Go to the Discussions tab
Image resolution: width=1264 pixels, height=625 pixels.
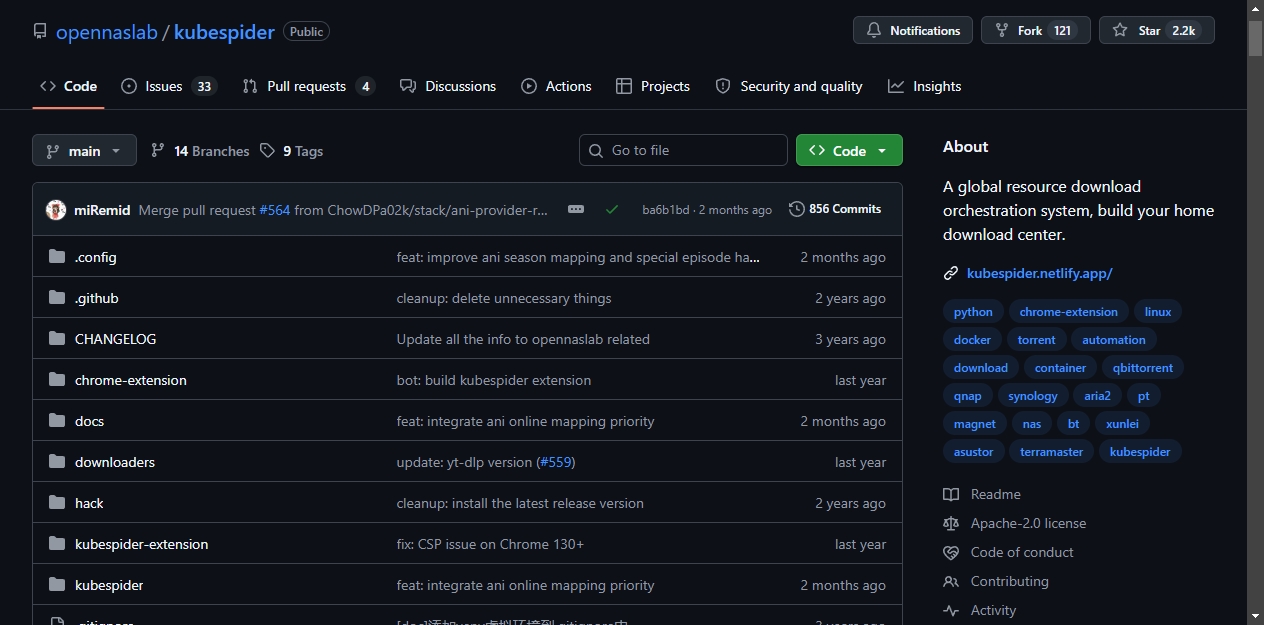click(448, 86)
